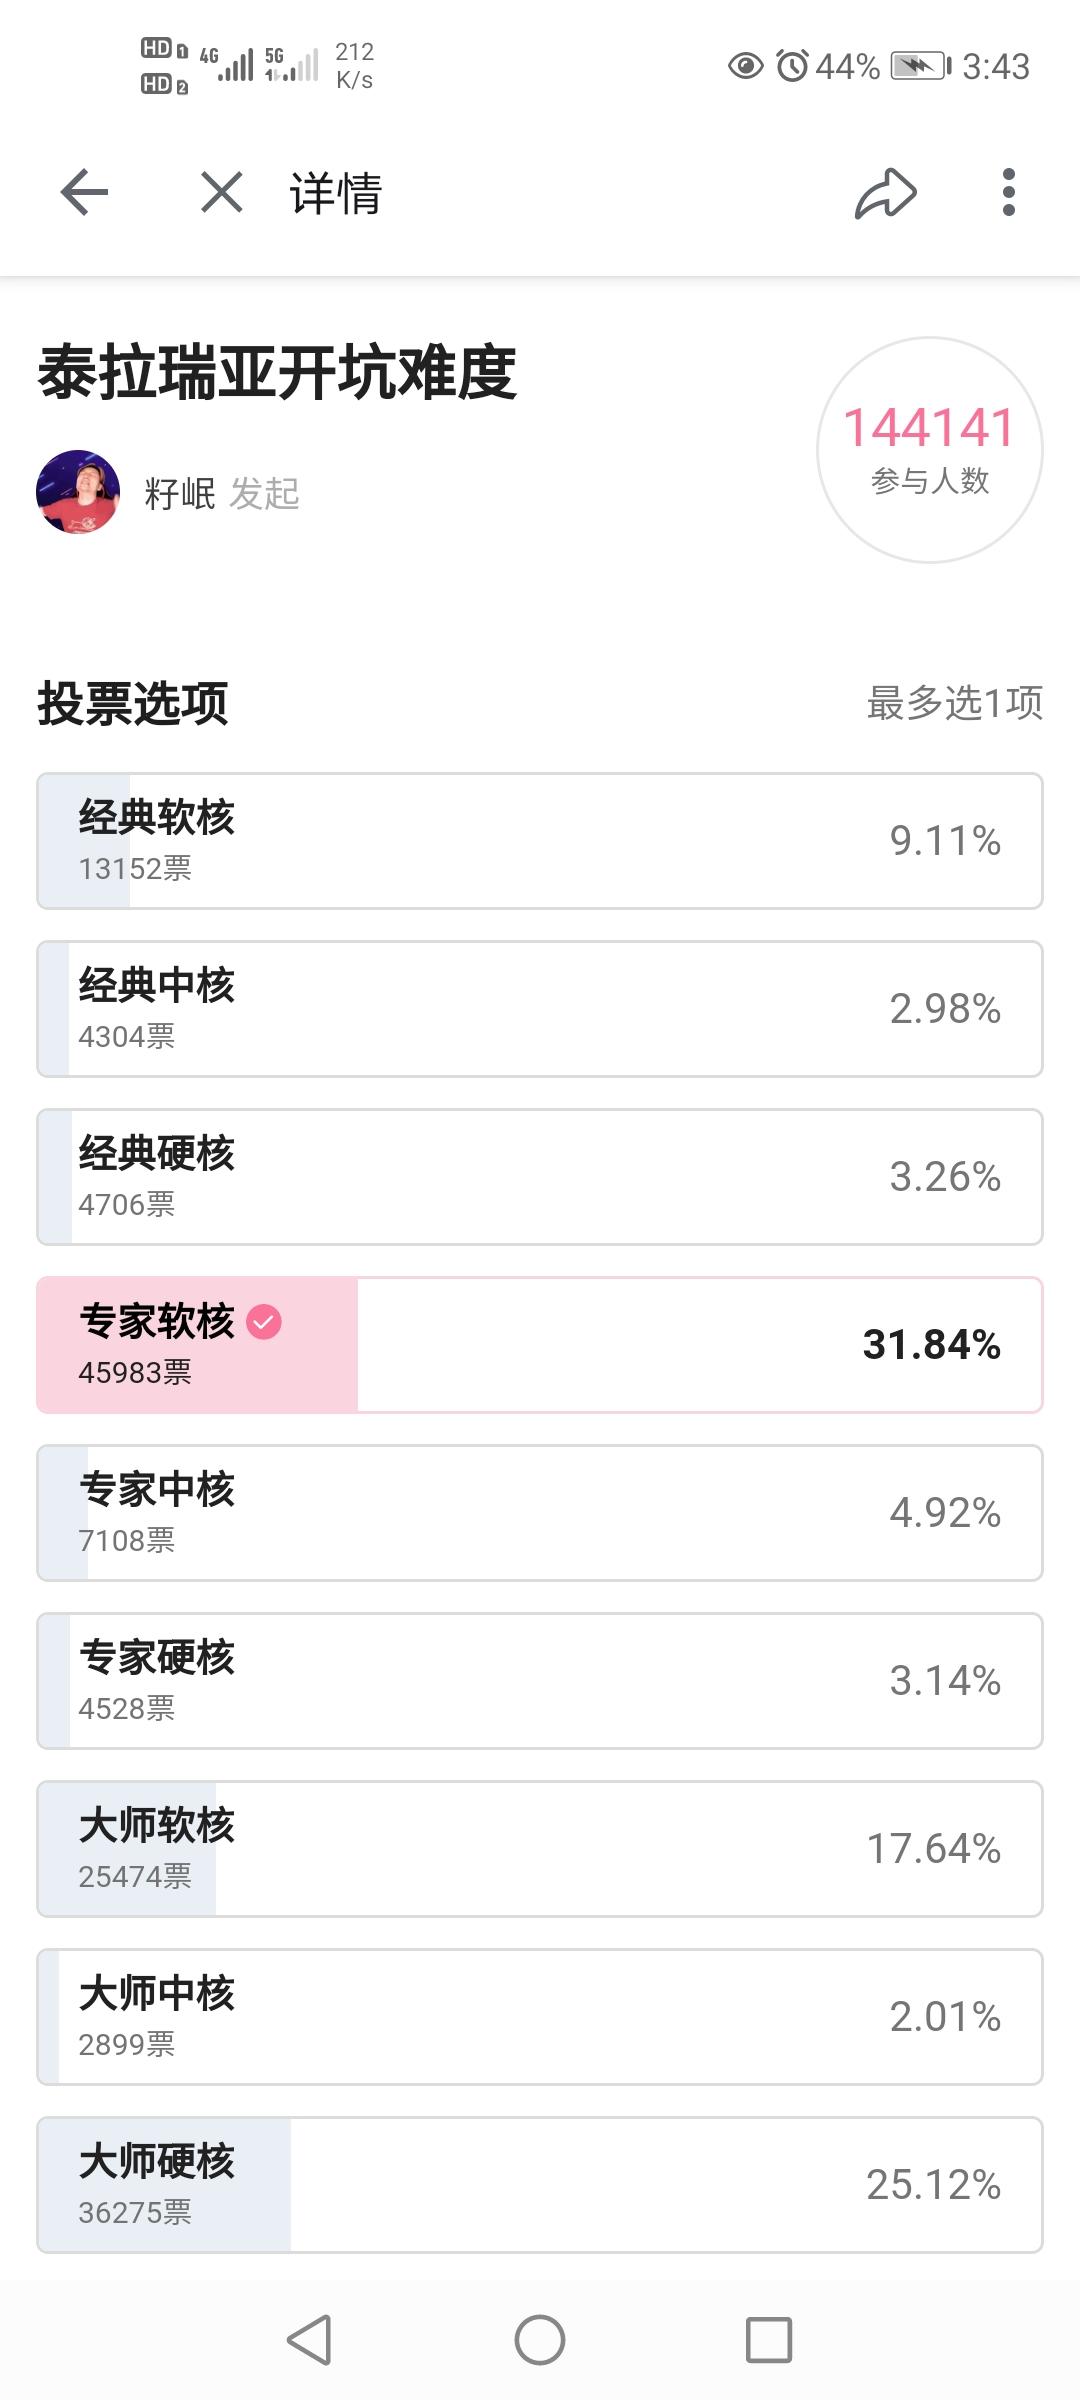The height and width of the screenshot is (2400, 1080).
Task: Open the share arrow icon
Action: coord(886,193)
